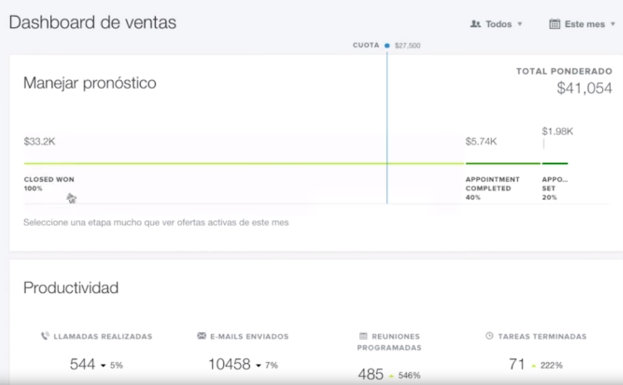Click the 5% decrease indicator

[112, 365]
